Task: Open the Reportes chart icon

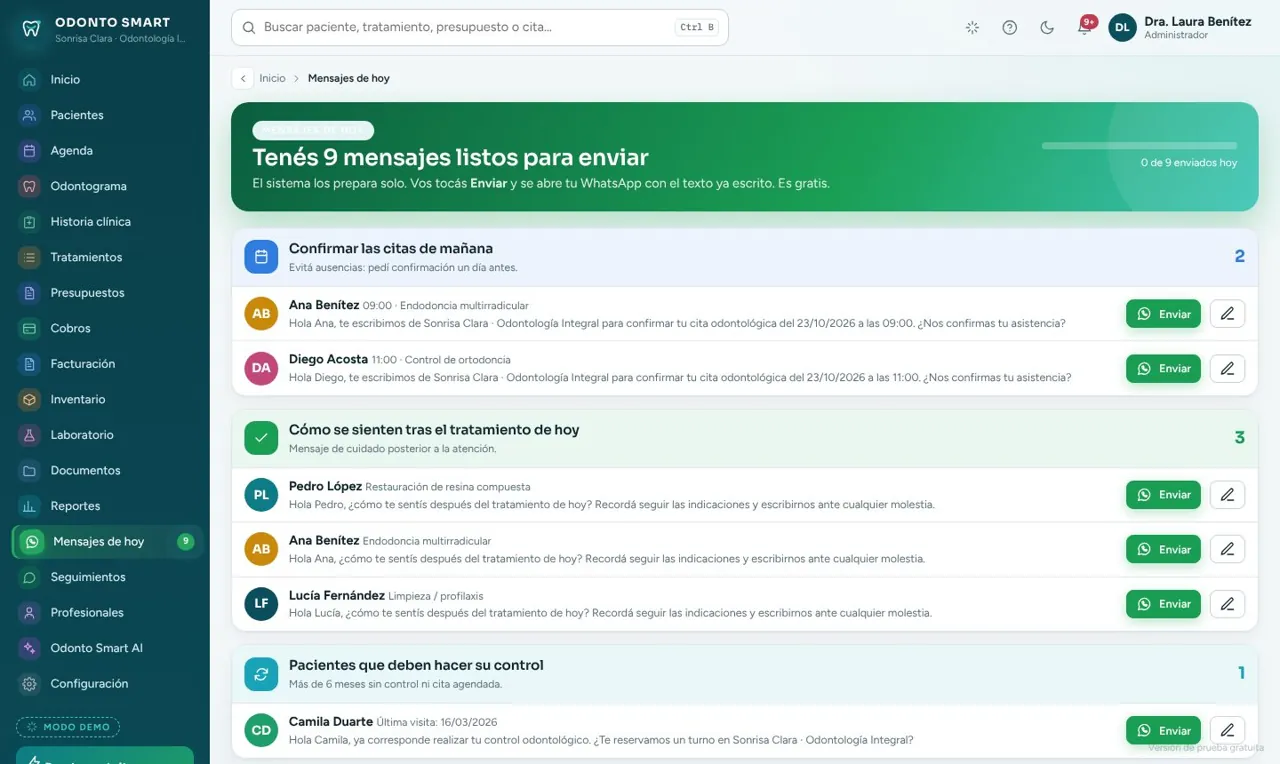Action: coord(30,506)
